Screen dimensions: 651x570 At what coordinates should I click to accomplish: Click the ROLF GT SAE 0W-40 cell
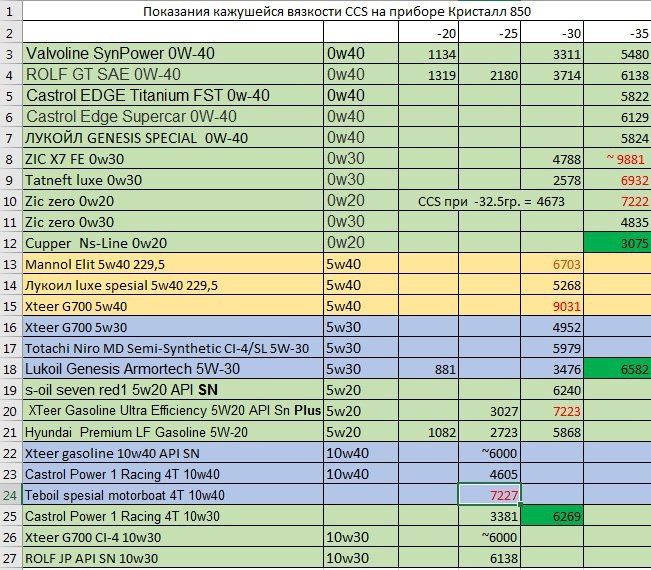click(x=173, y=74)
